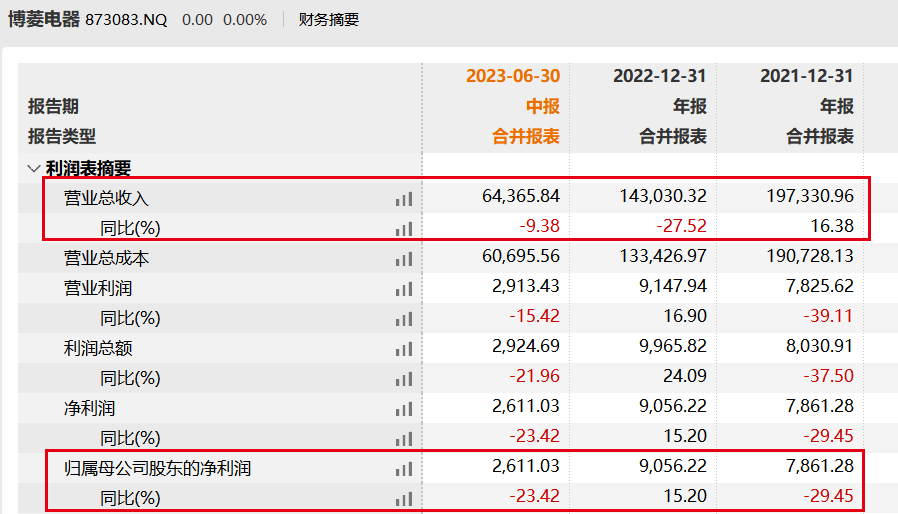Select the 2022-12-31 report period header

click(x=660, y=76)
